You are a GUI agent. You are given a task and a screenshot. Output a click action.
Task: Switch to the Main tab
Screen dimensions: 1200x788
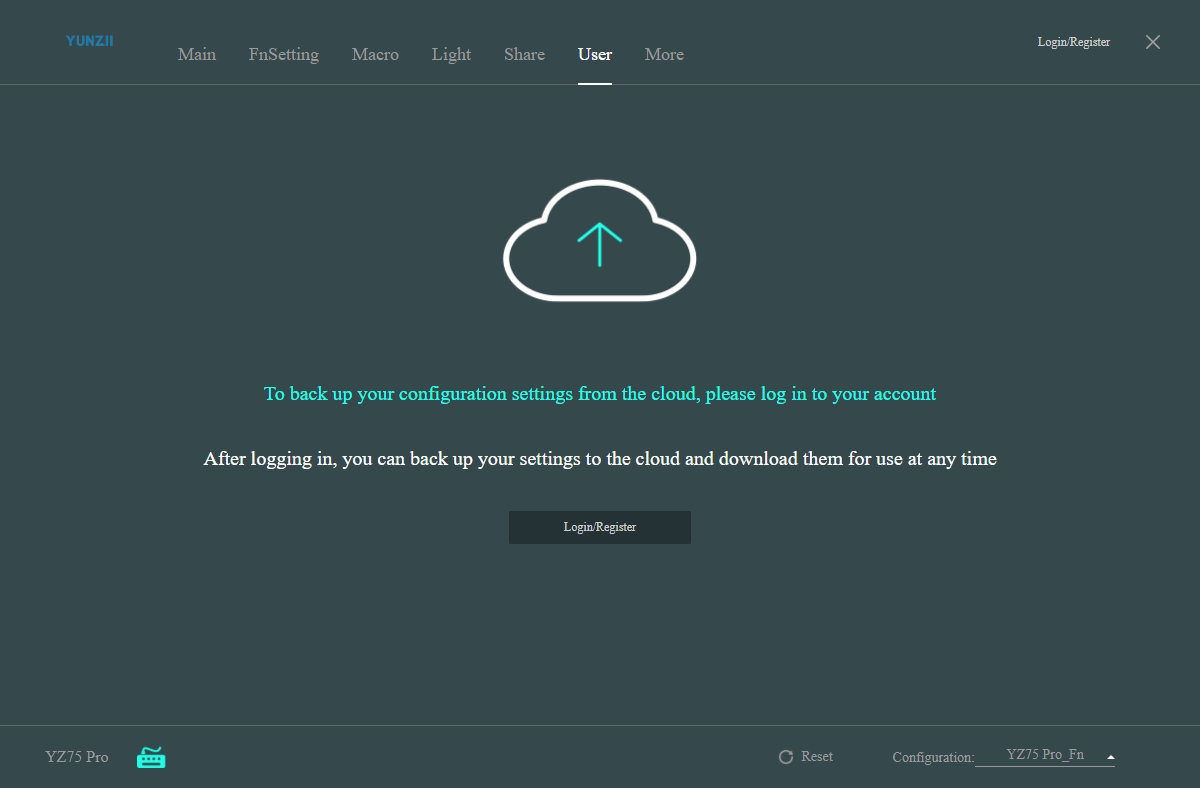pyautogui.click(x=197, y=54)
